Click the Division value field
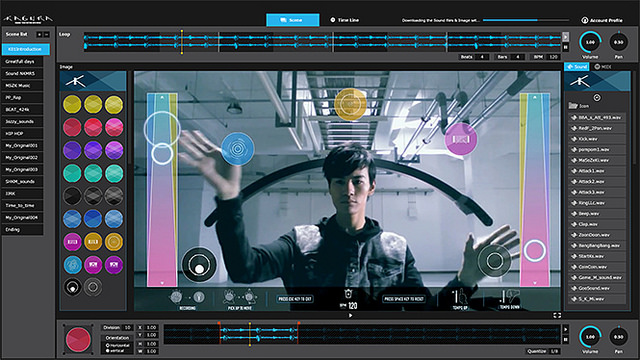 tap(128, 328)
